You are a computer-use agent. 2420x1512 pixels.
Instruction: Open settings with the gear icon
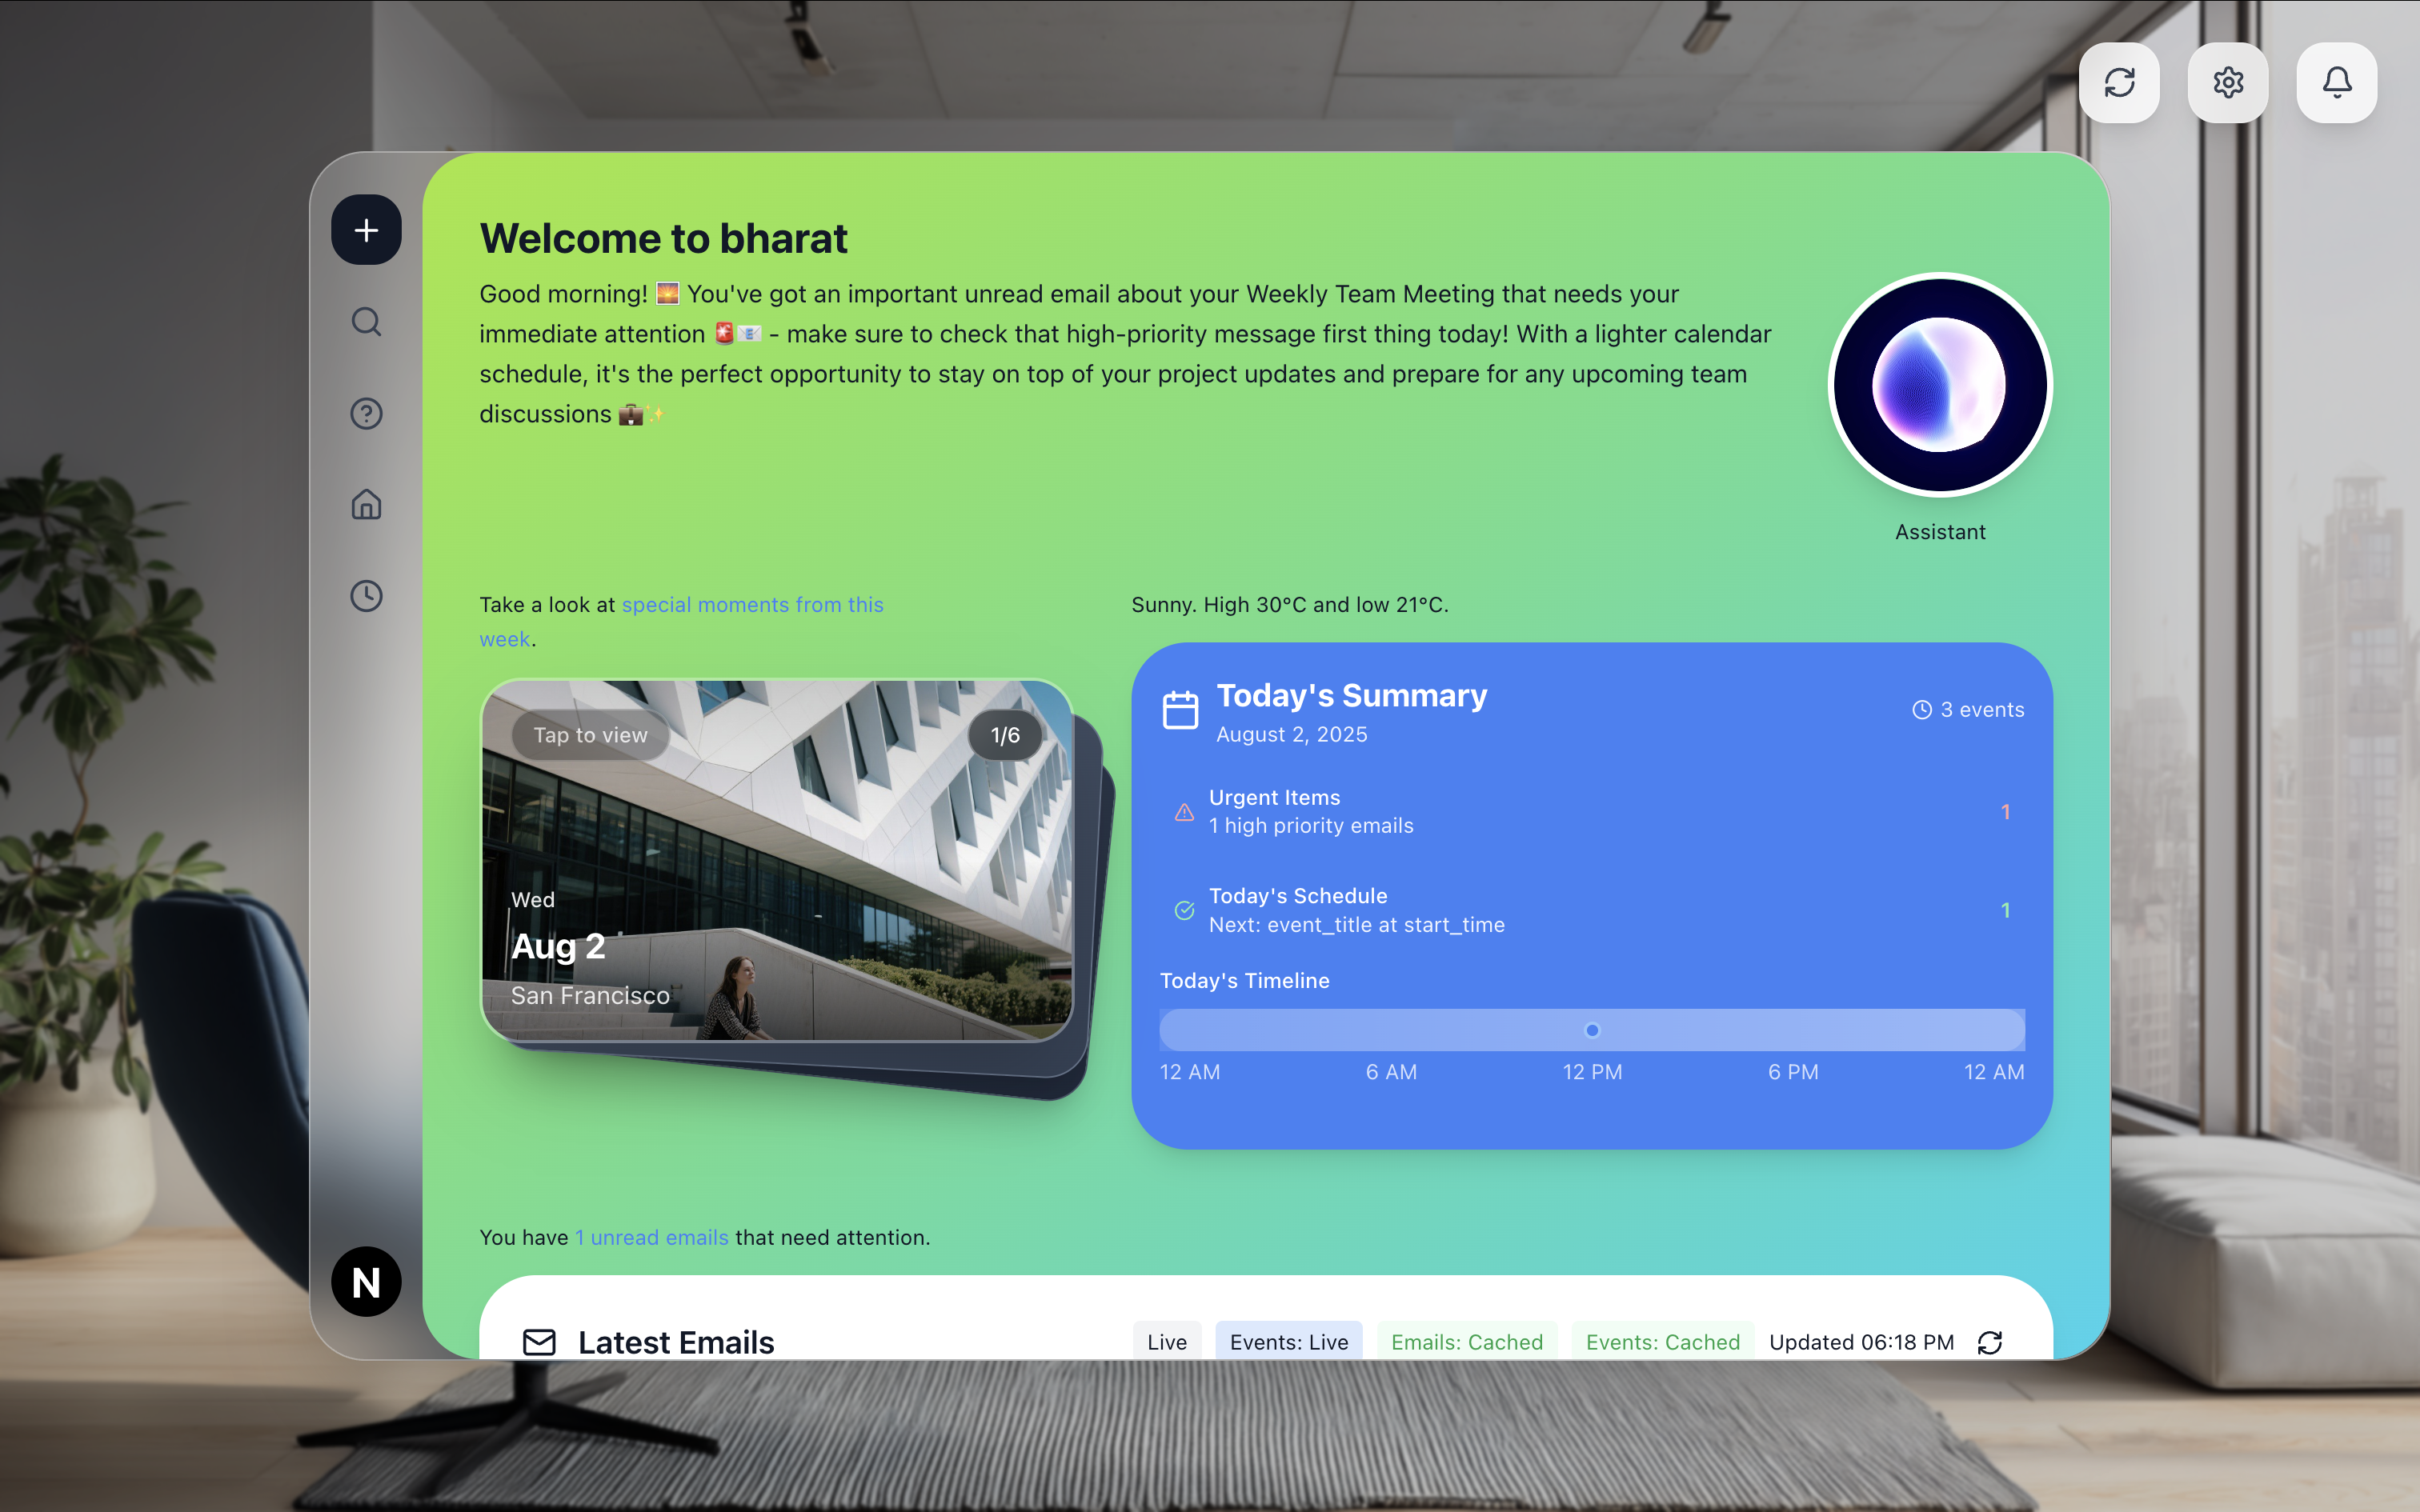[x=2227, y=83]
